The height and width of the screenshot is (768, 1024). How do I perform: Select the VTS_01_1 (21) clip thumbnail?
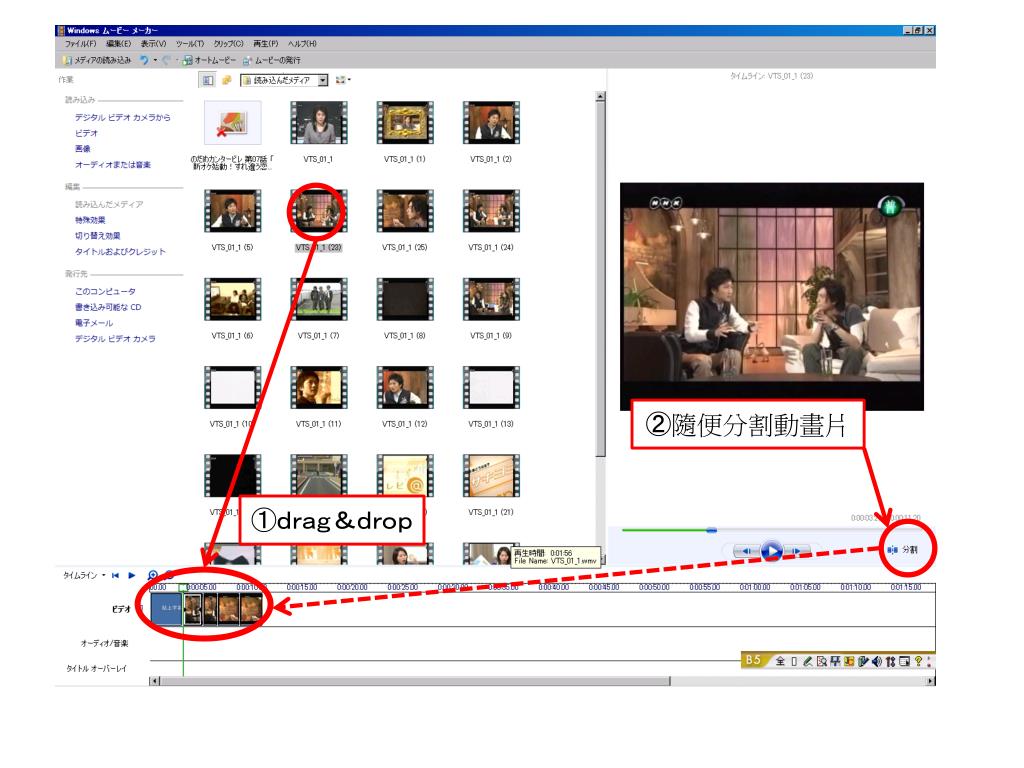[491, 475]
